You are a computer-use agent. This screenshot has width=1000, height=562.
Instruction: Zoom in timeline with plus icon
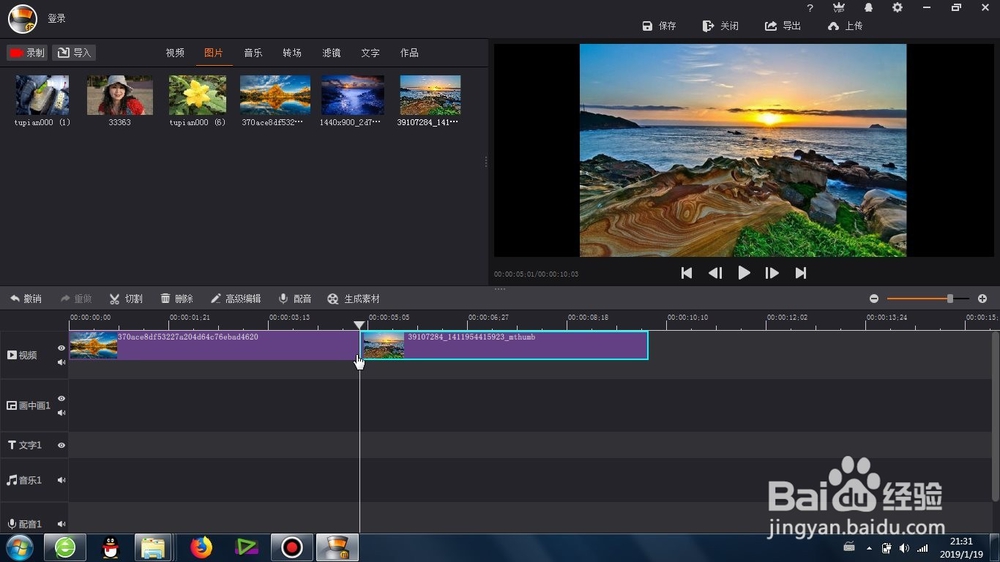[x=982, y=299]
